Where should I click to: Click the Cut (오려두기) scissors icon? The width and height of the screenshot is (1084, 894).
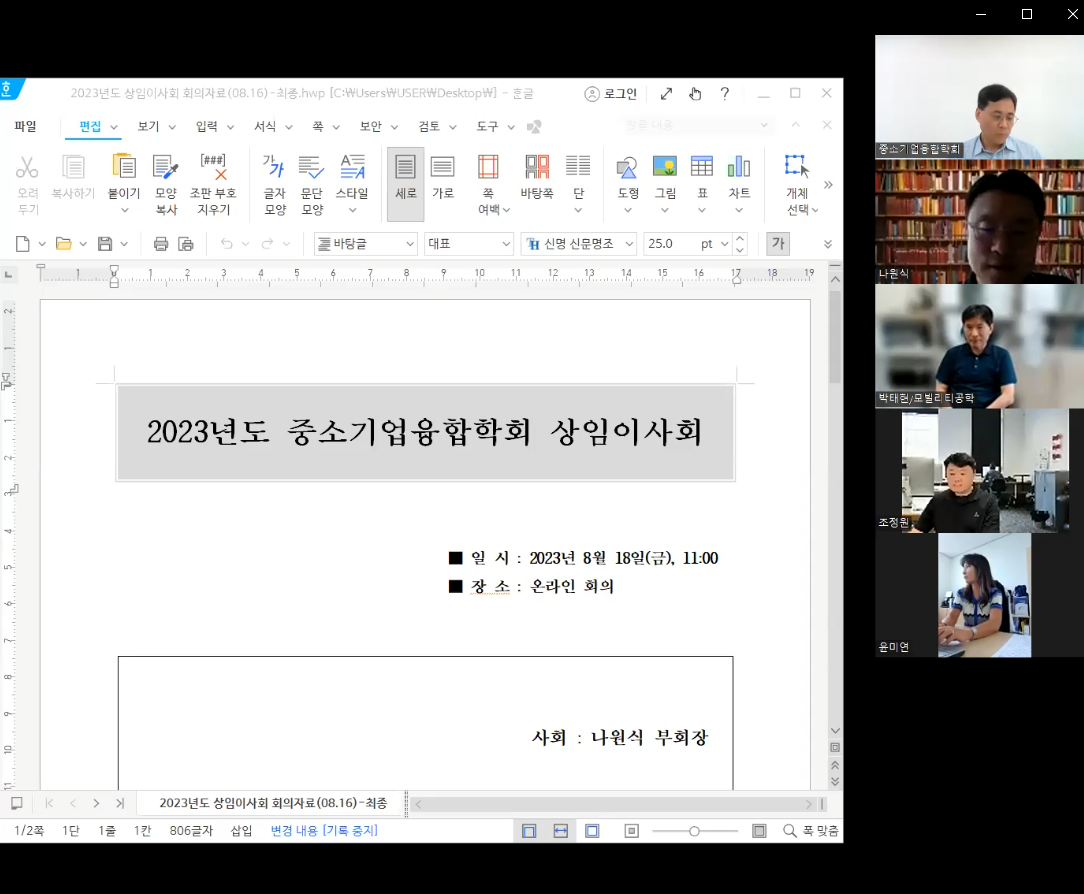[x=27, y=167]
